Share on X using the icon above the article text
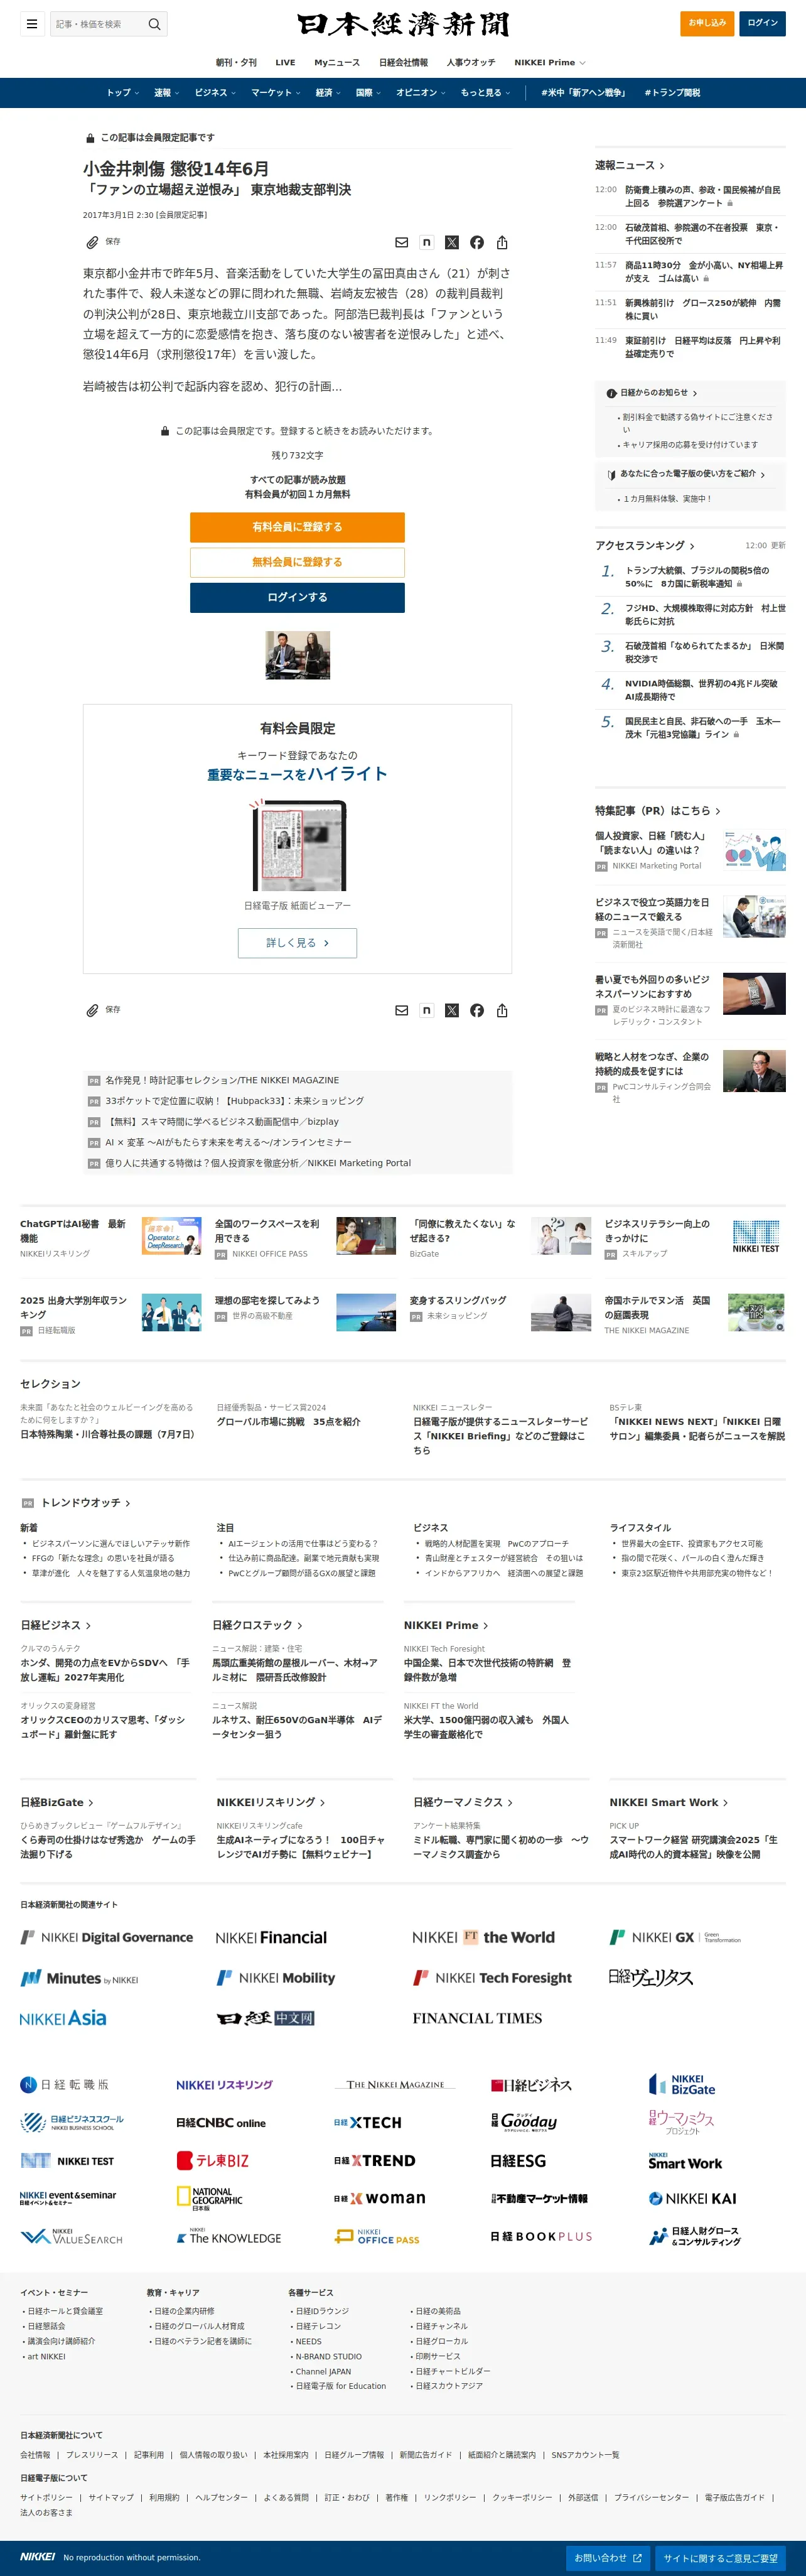This screenshot has width=806, height=2576. [x=452, y=242]
